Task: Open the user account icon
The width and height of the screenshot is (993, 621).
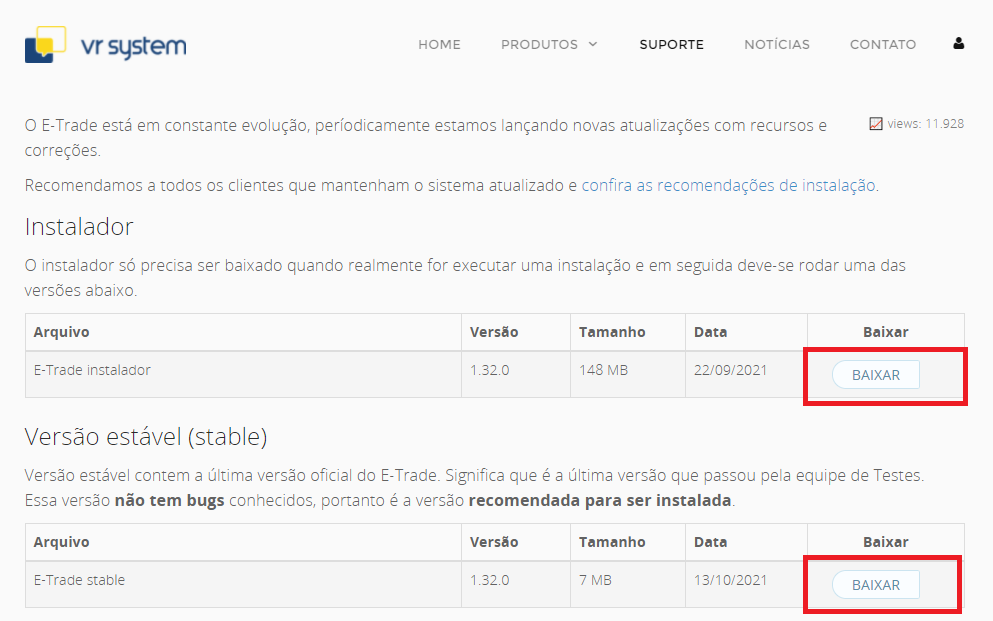Action: [x=958, y=44]
